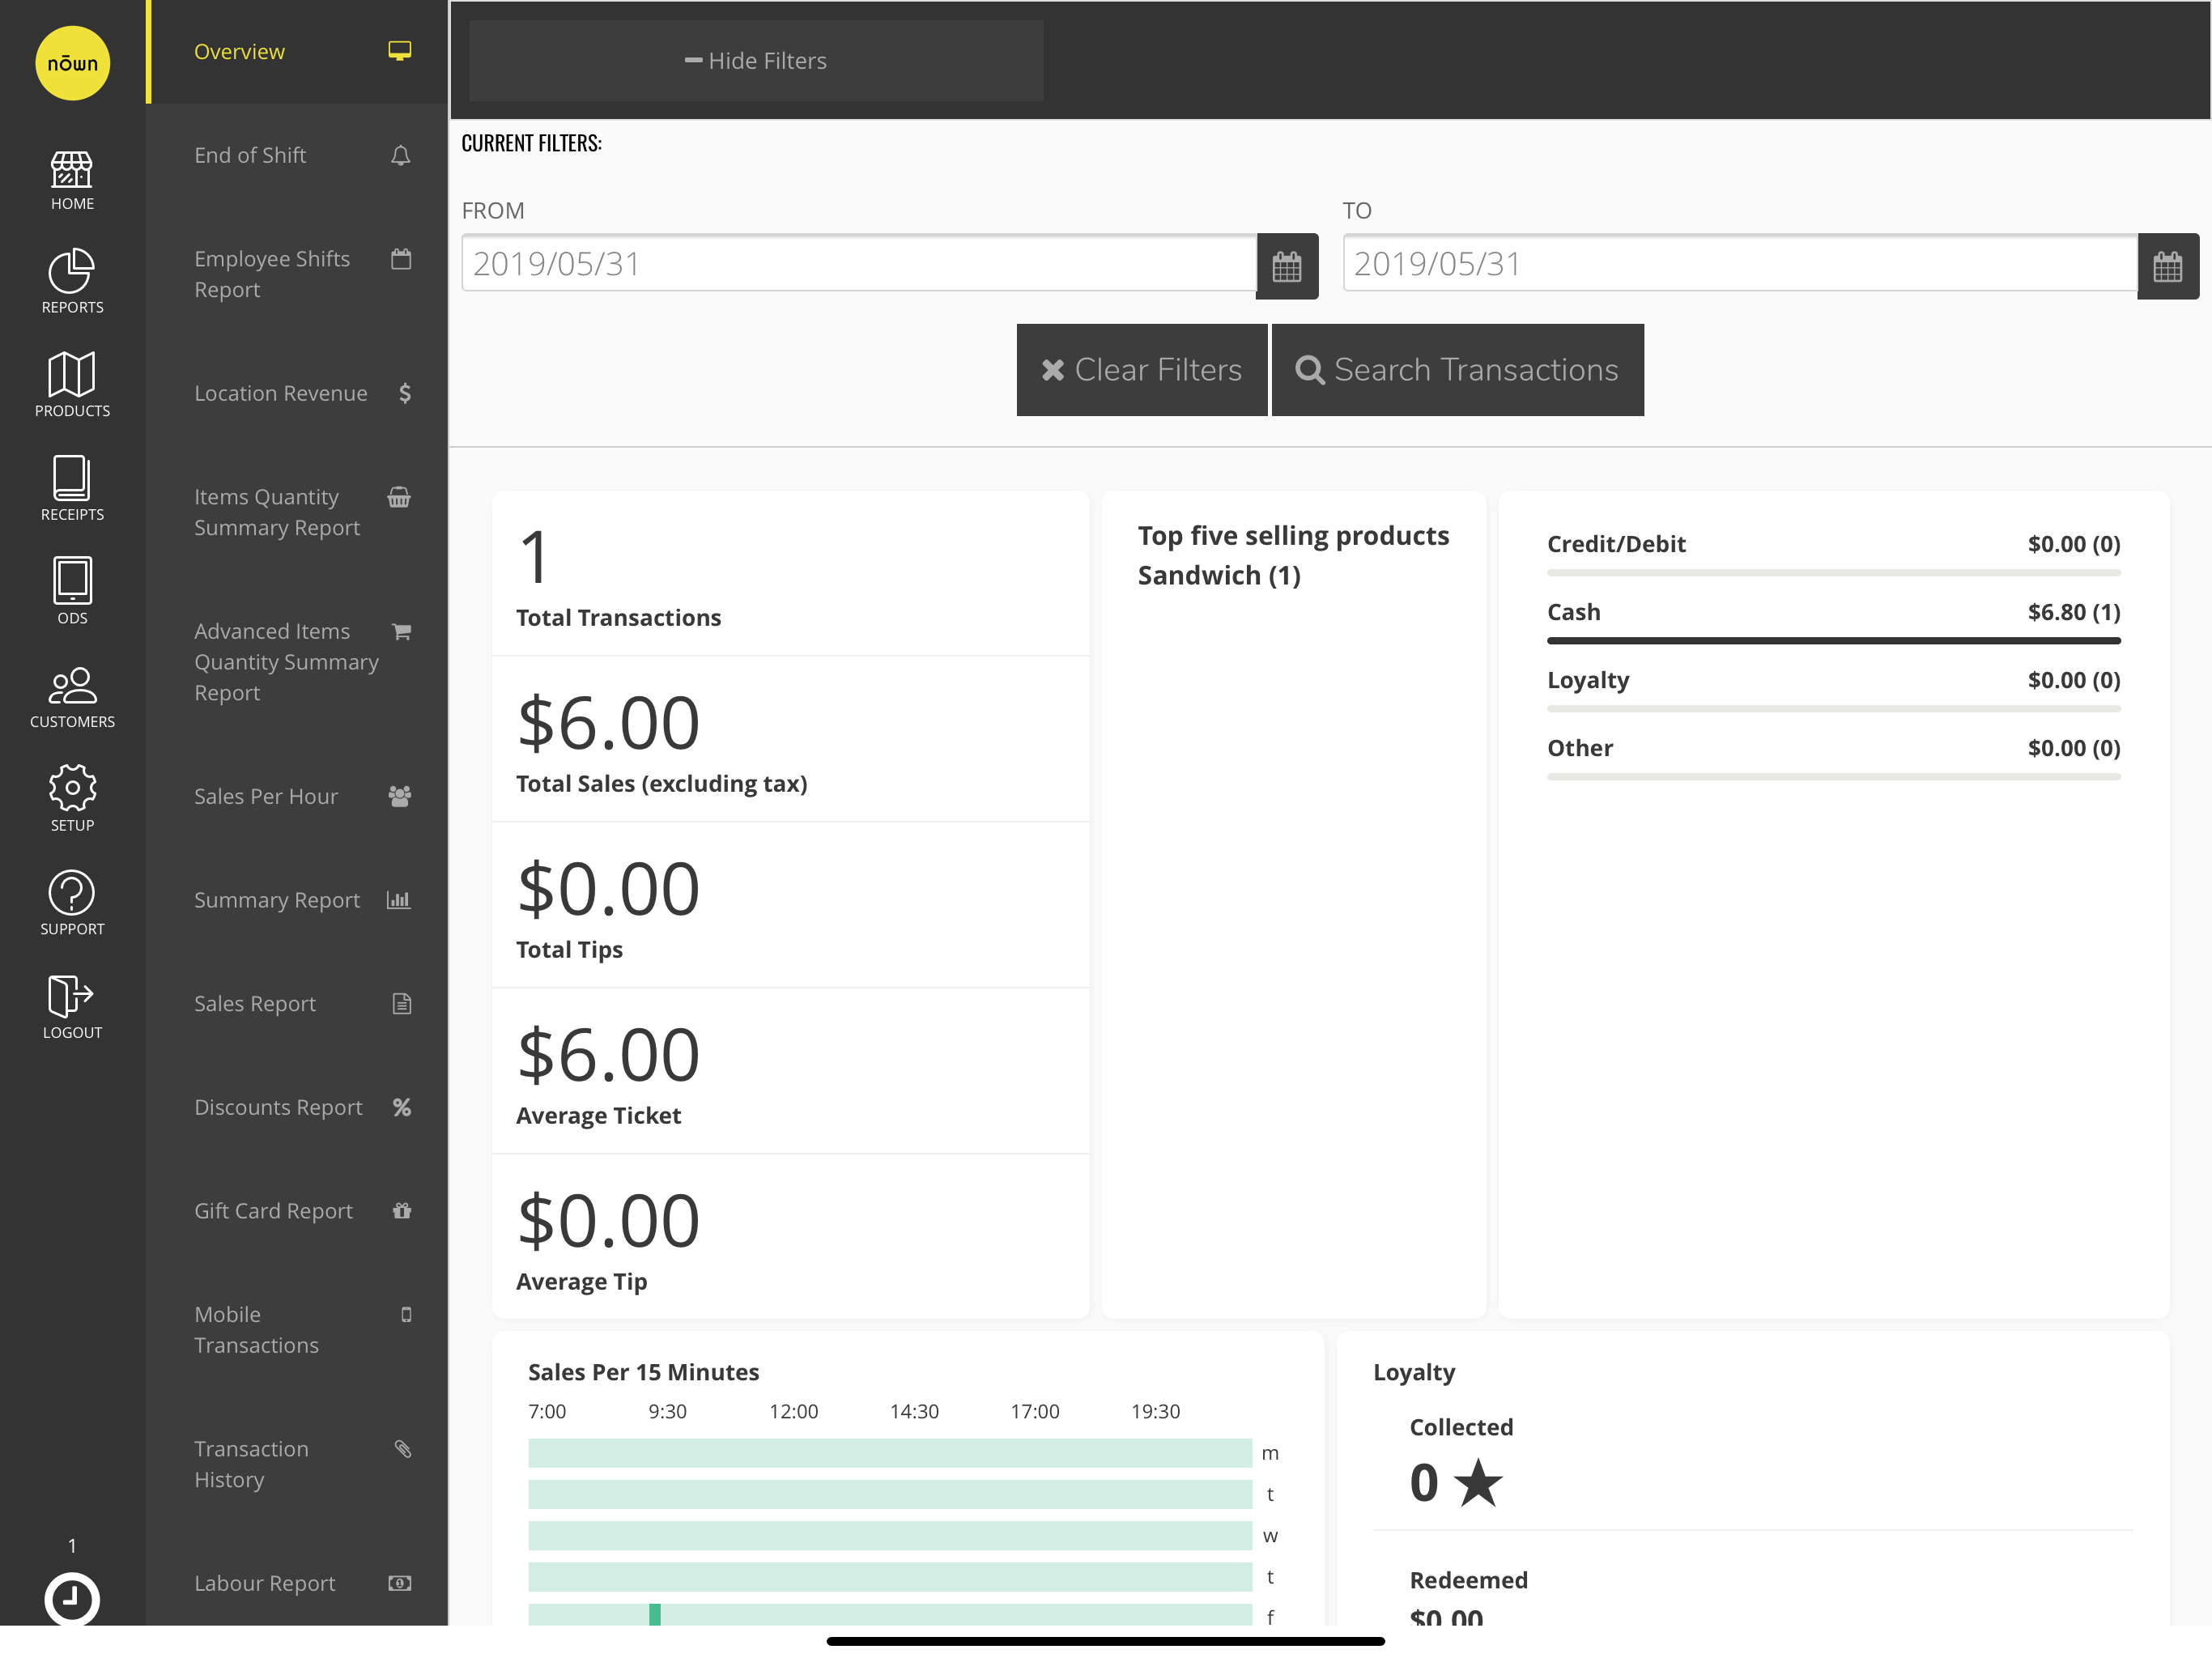Image resolution: width=2212 pixels, height=1658 pixels.
Task: Open Sales Per Hour report
Action: [297, 796]
